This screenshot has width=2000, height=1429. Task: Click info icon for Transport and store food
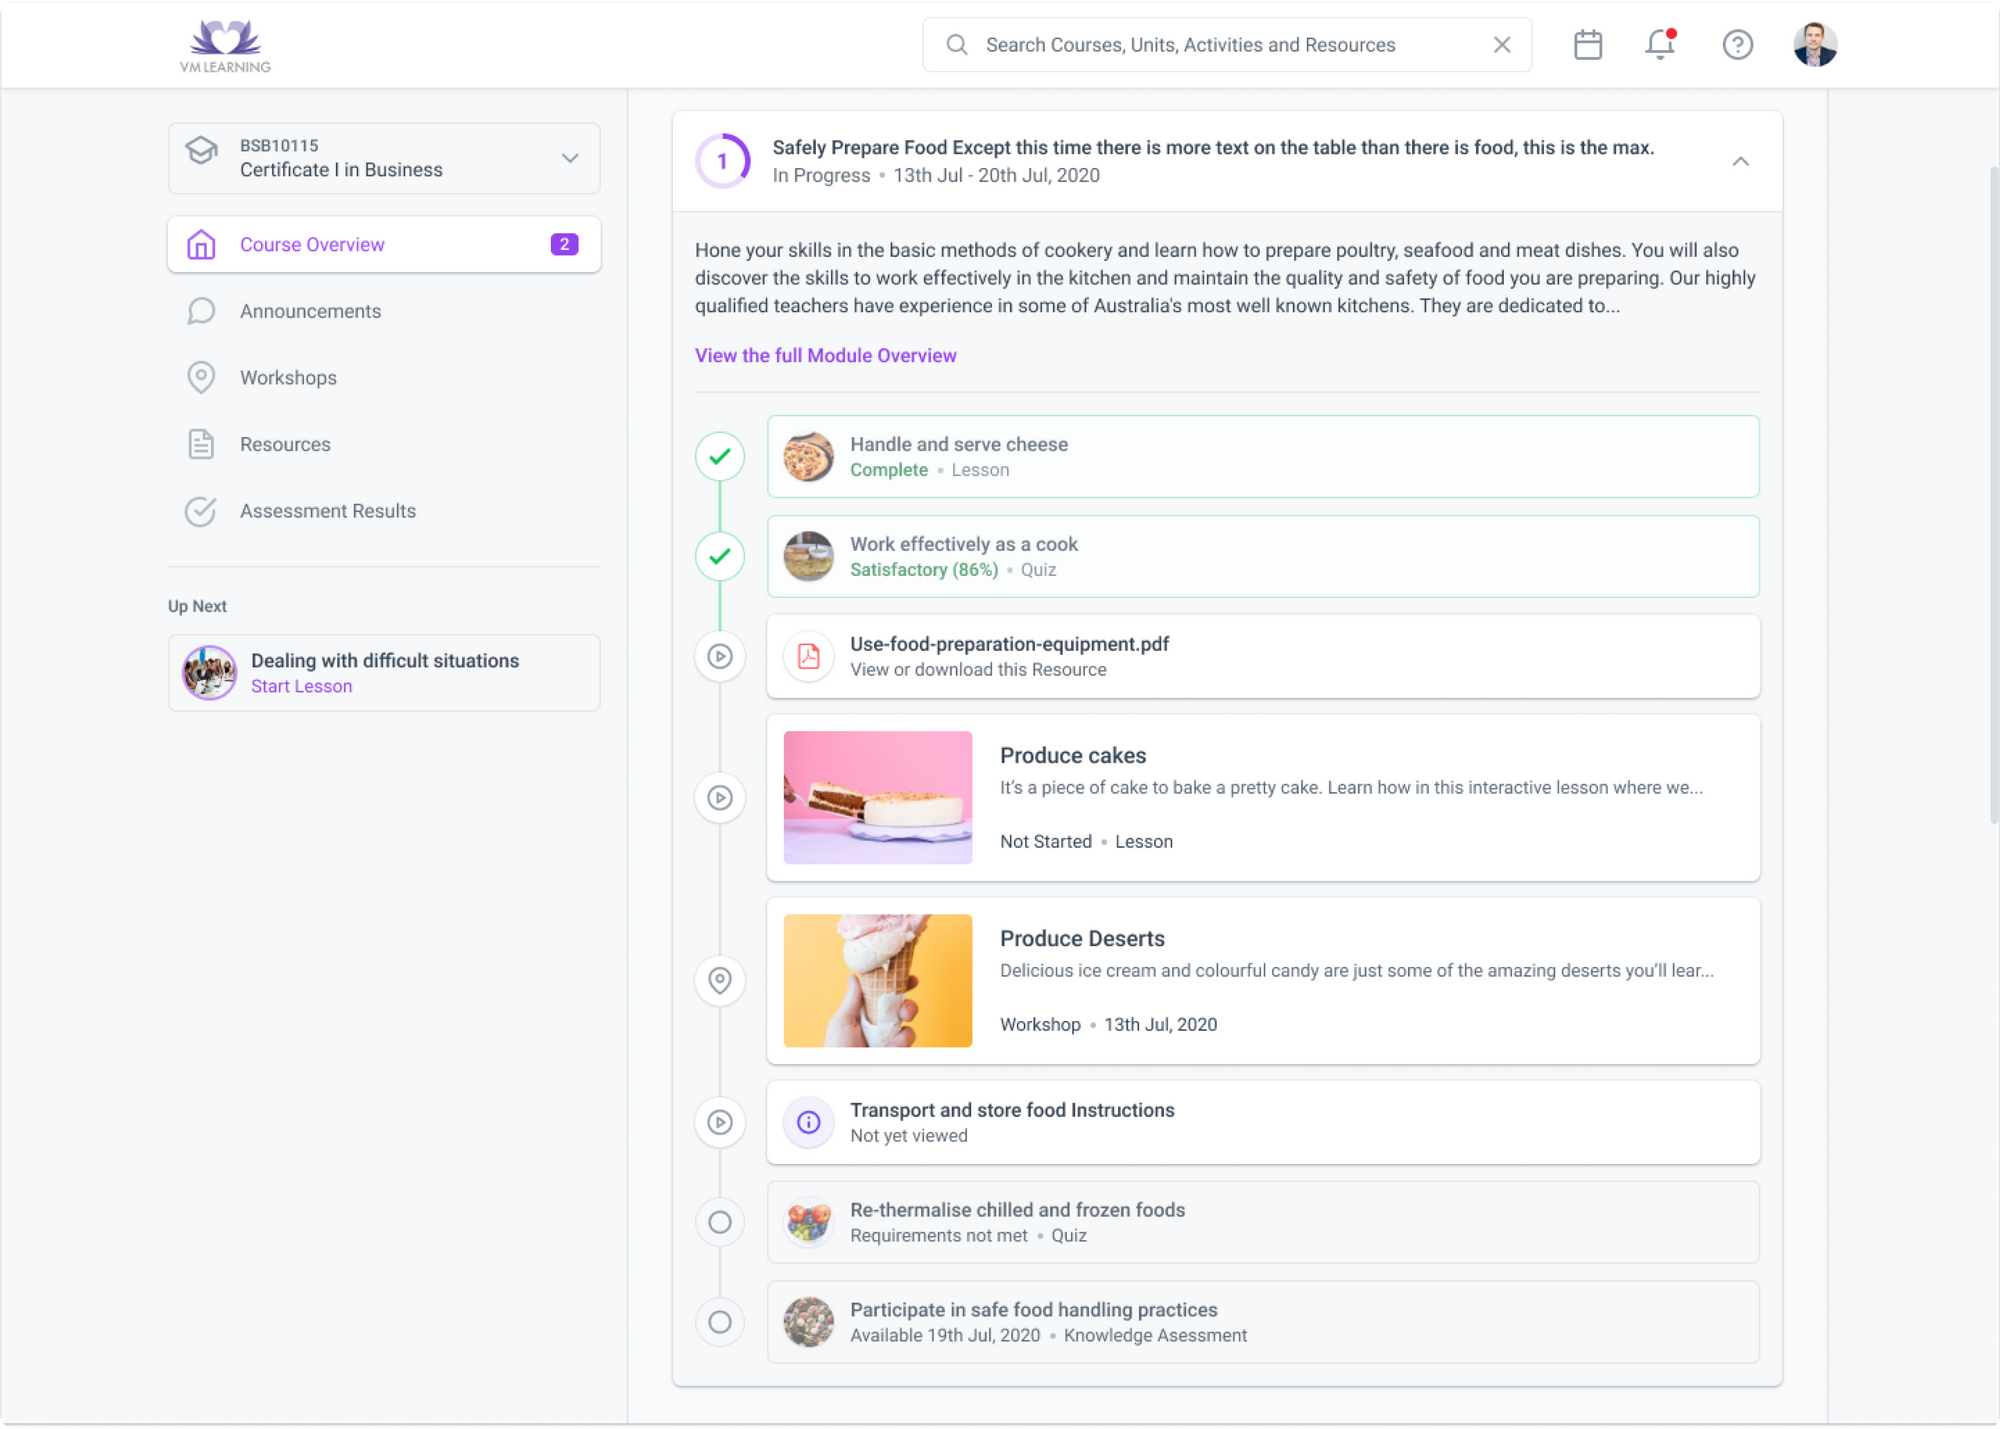click(x=808, y=1122)
